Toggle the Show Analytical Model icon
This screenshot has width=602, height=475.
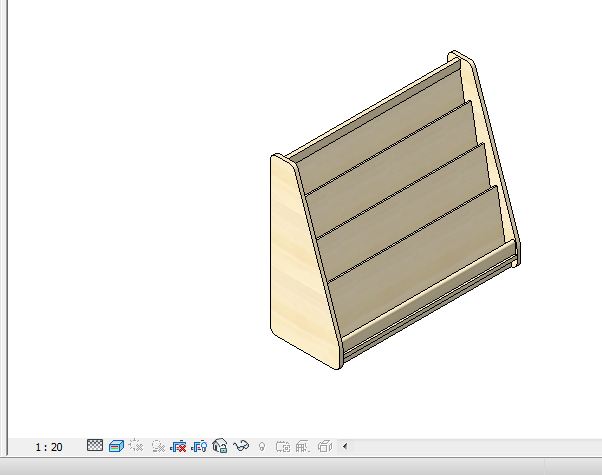point(303,447)
